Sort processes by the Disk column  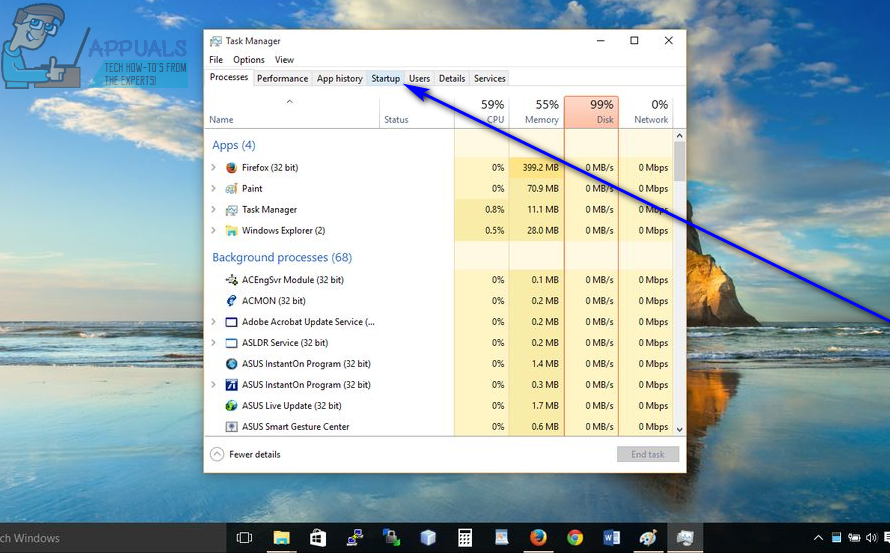(x=591, y=112)
